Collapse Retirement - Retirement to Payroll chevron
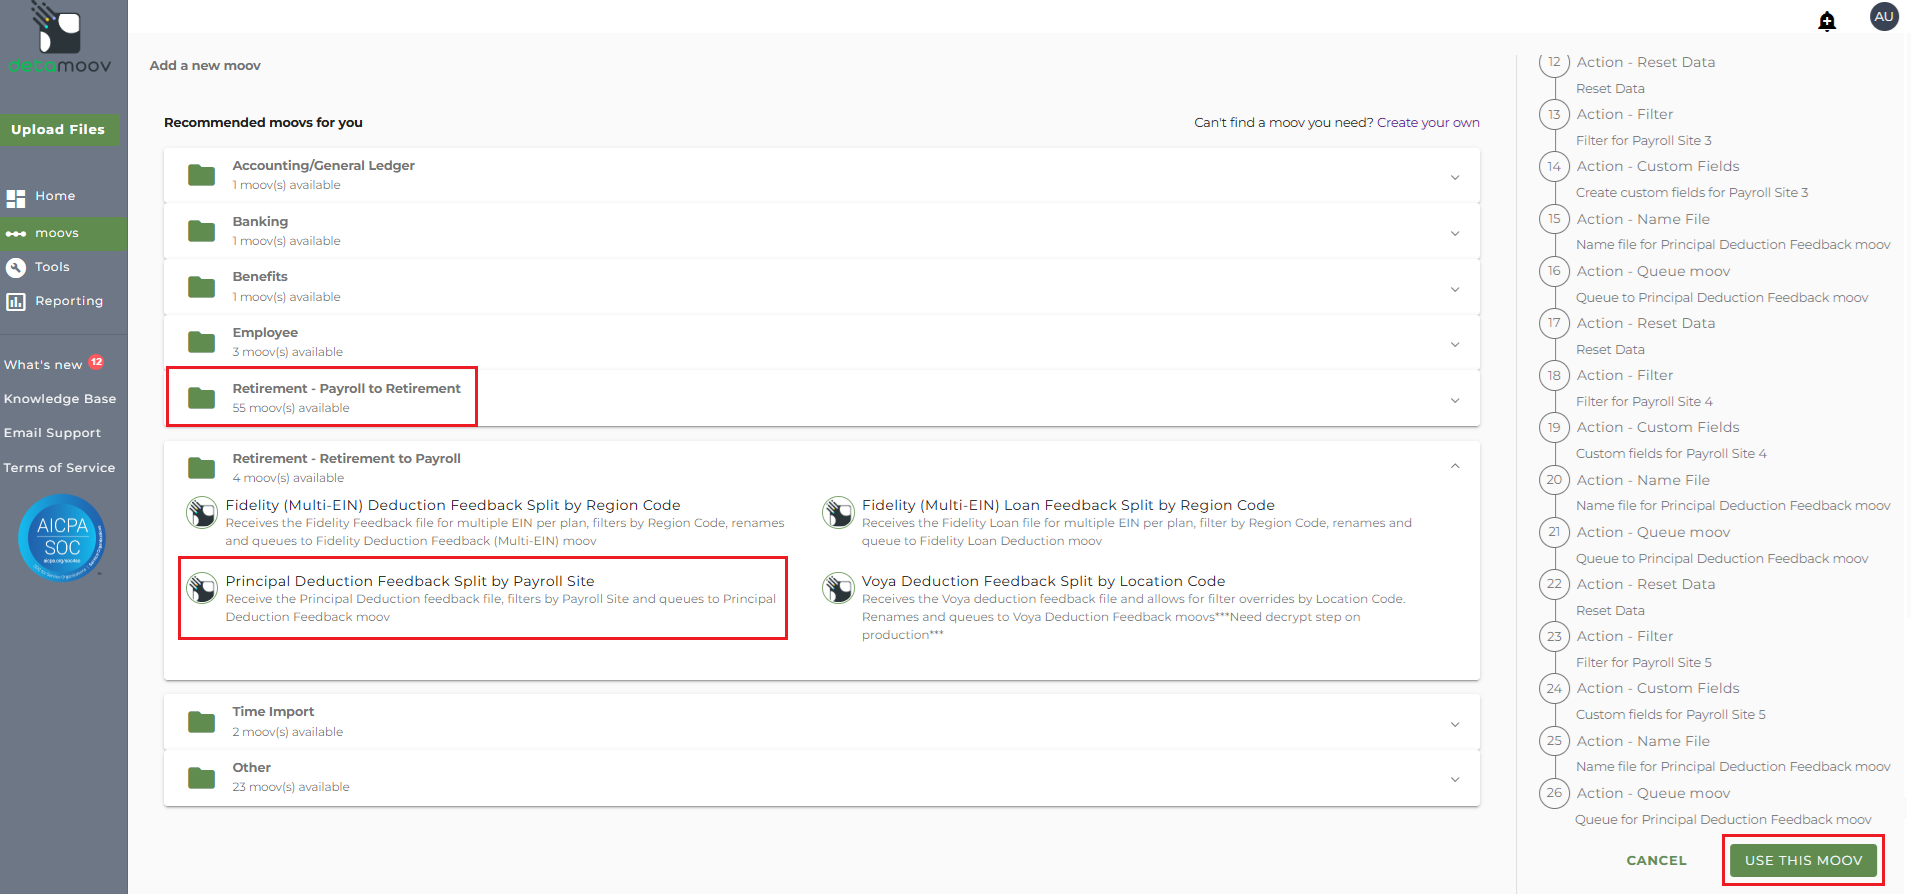This screenshot has width=1911, height=894. pyautogui.click(x=1455, y=466)
